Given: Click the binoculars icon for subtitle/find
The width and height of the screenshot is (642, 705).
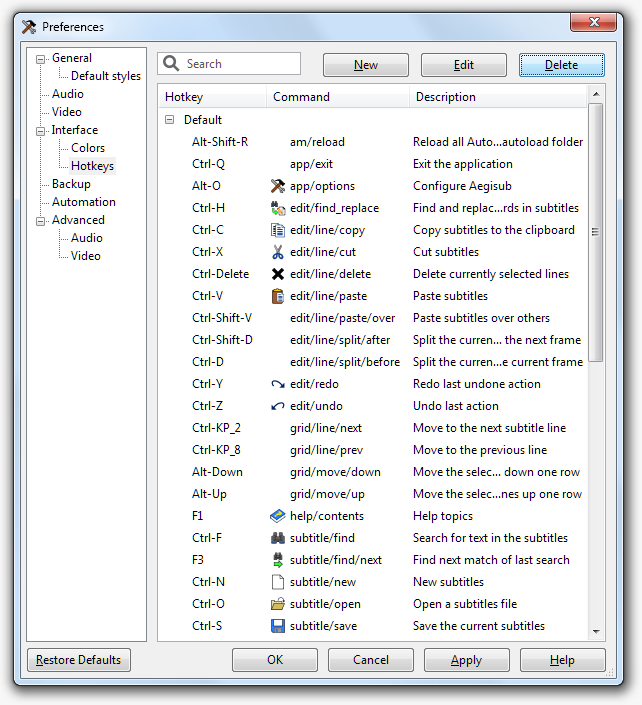Looking at the screenshot, I should point(278,538).
